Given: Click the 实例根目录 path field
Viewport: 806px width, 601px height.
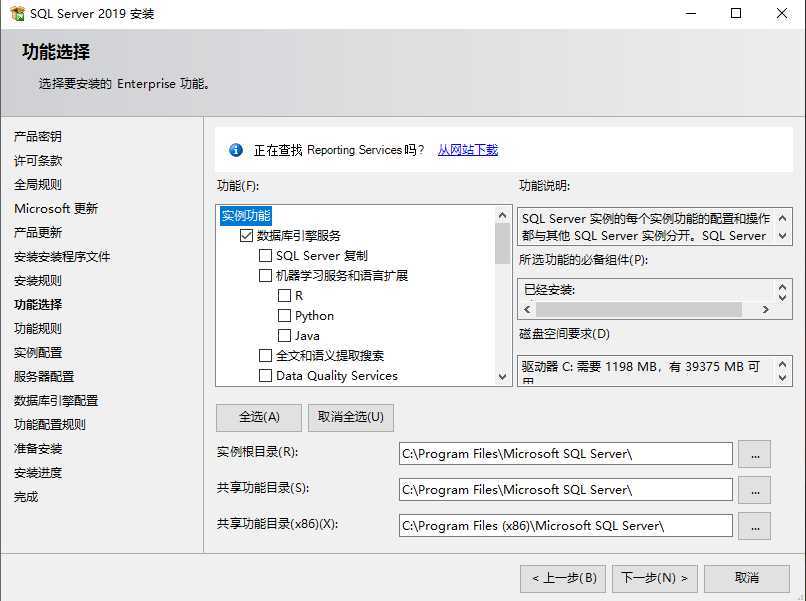Looking at the screenshot, I should 565,454.
